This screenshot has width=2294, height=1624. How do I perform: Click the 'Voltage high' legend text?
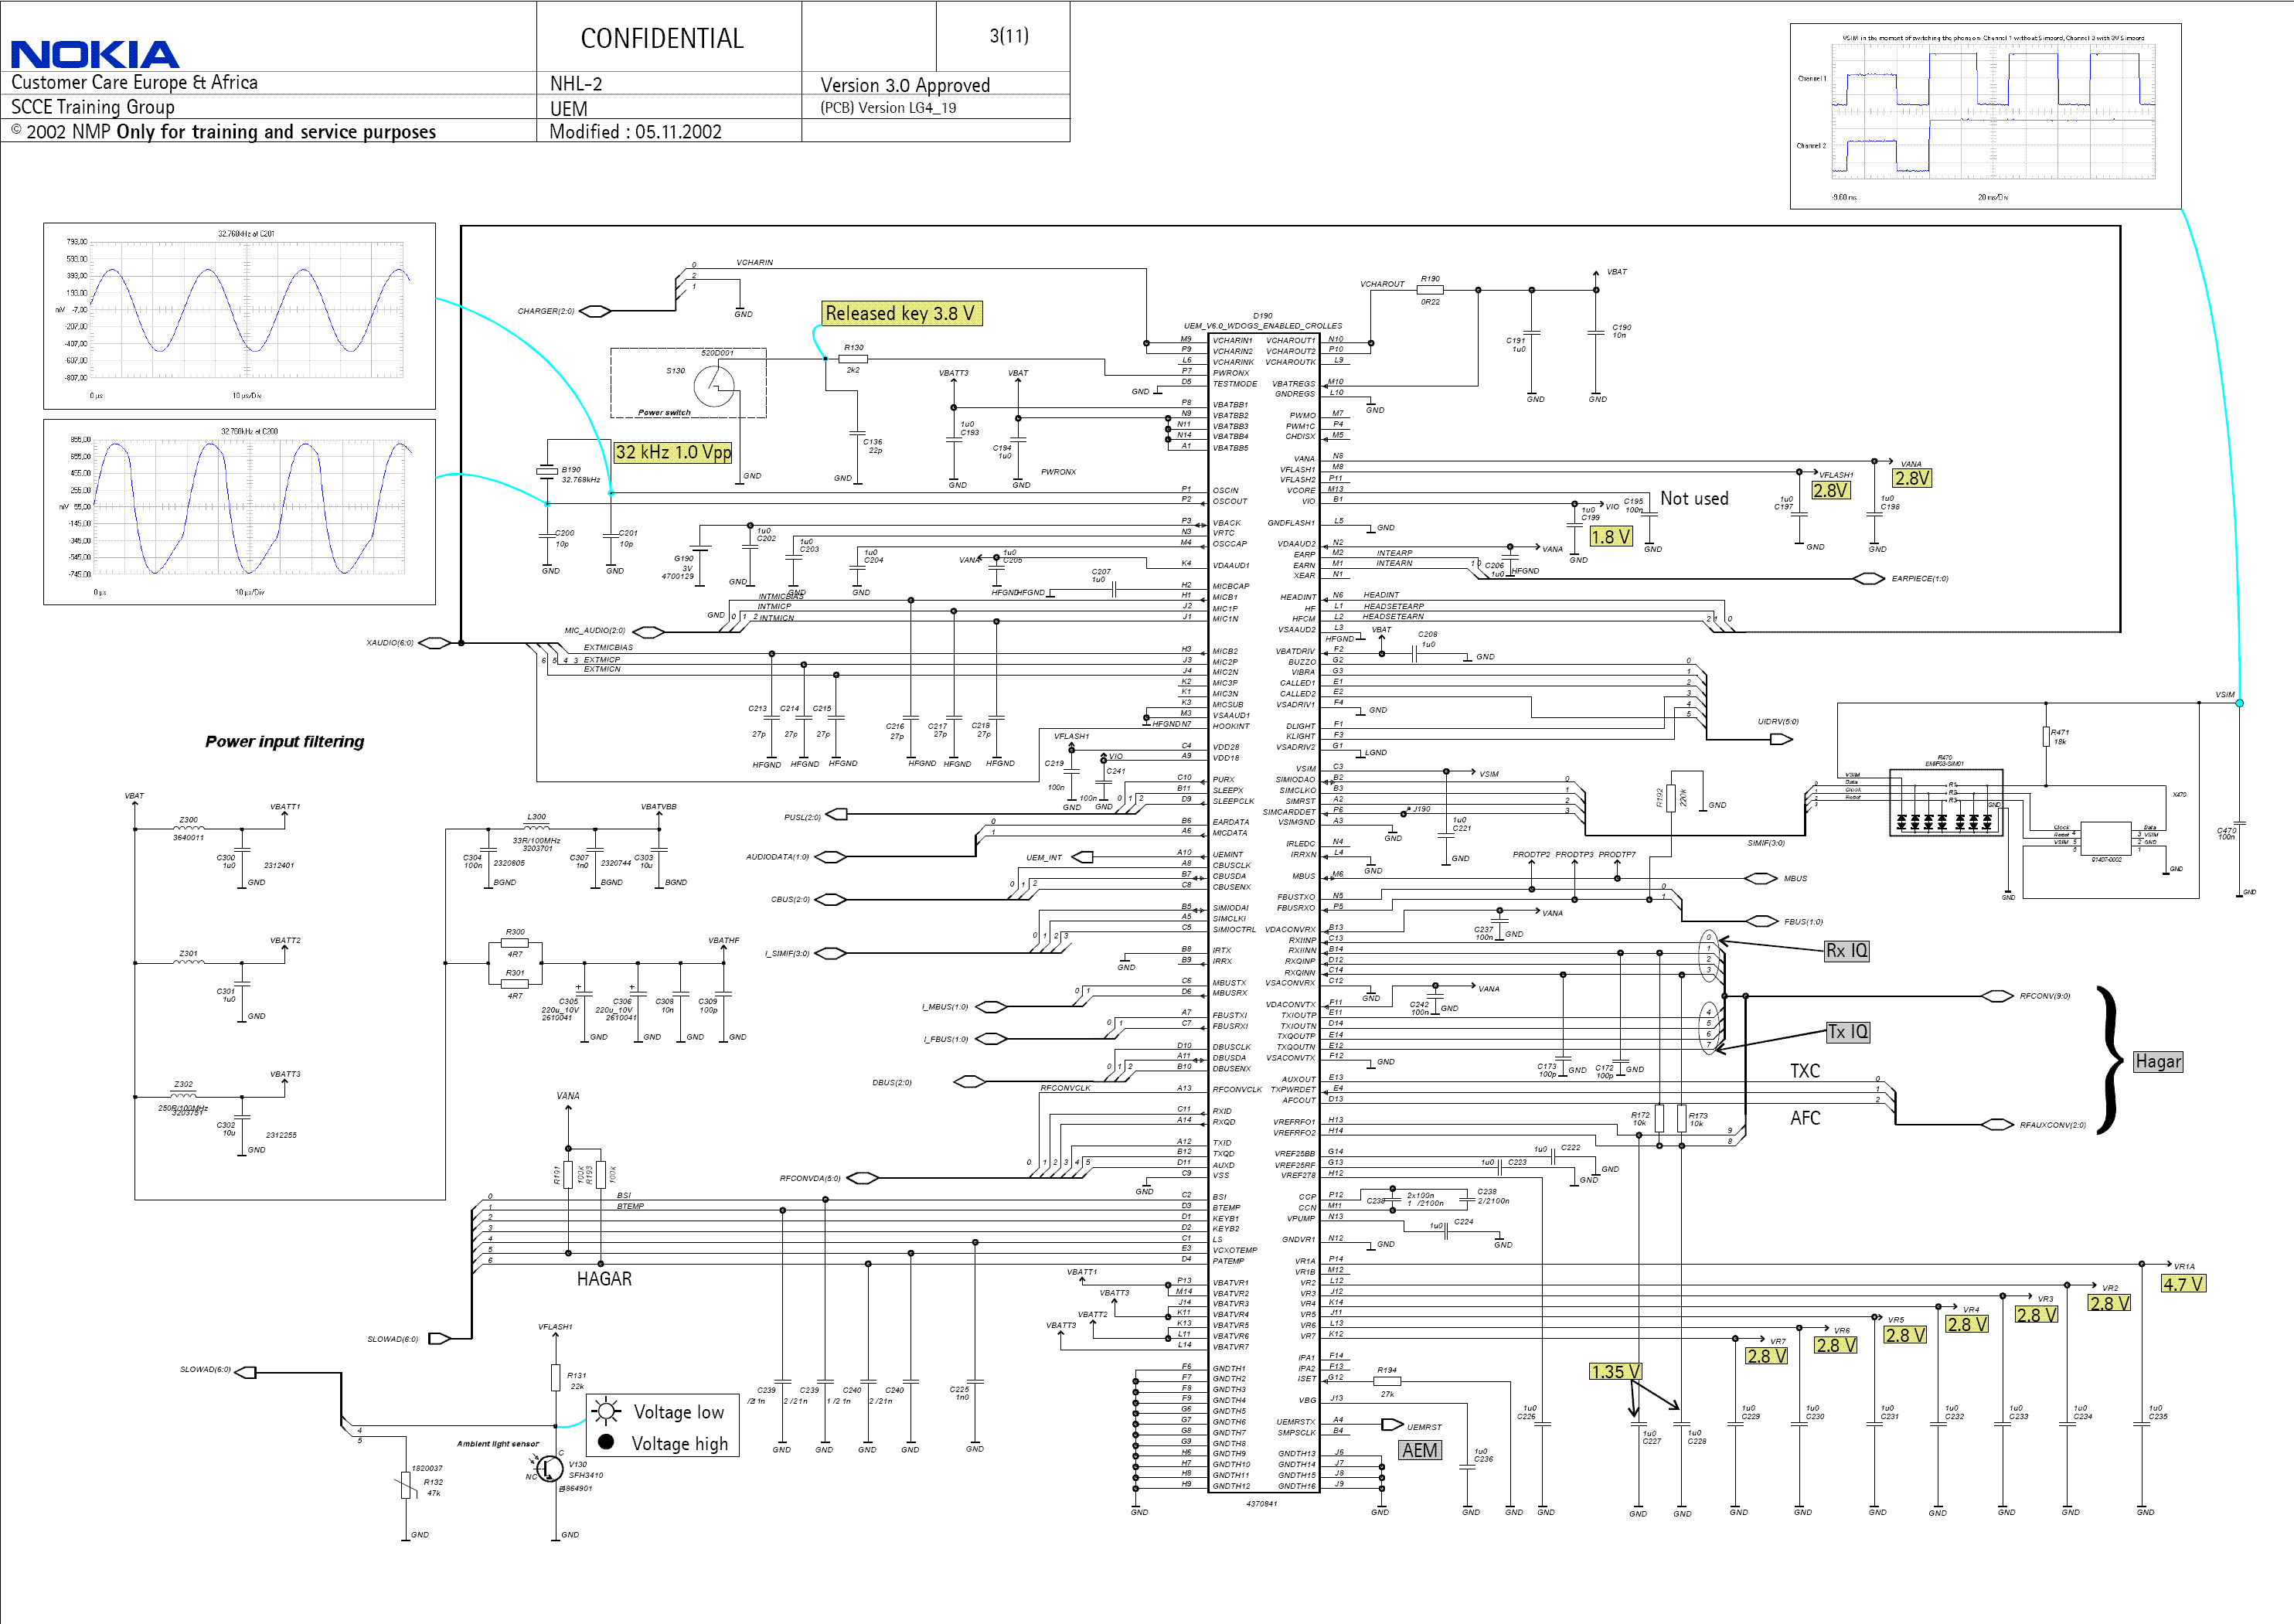click(680, 1443)
